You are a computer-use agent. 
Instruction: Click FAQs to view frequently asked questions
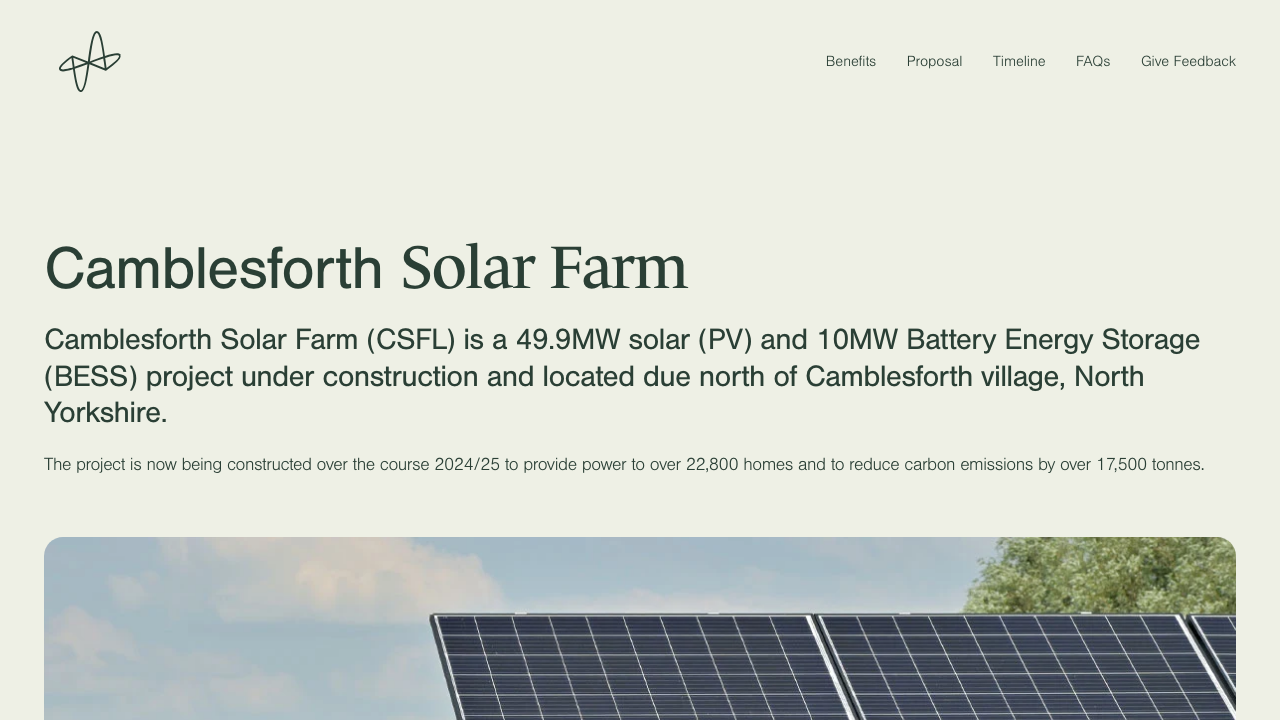1092,61
